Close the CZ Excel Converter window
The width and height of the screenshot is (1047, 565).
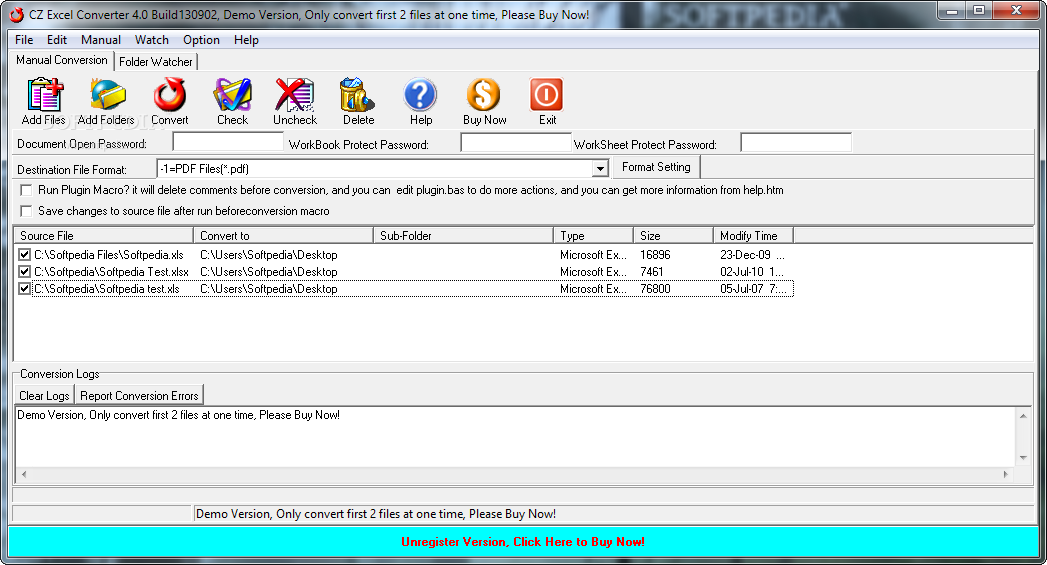(x=1016, y=11)
